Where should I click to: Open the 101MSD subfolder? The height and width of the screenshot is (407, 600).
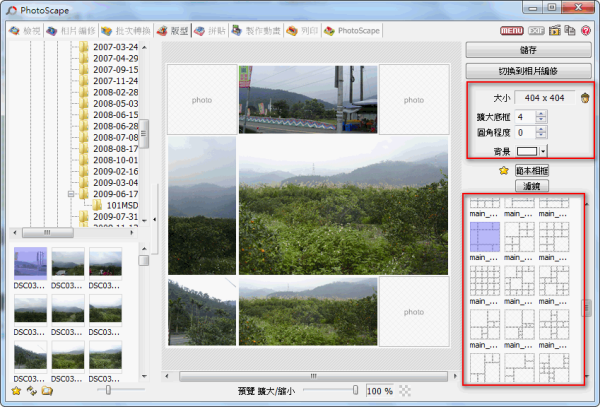[x=122, y=205]
